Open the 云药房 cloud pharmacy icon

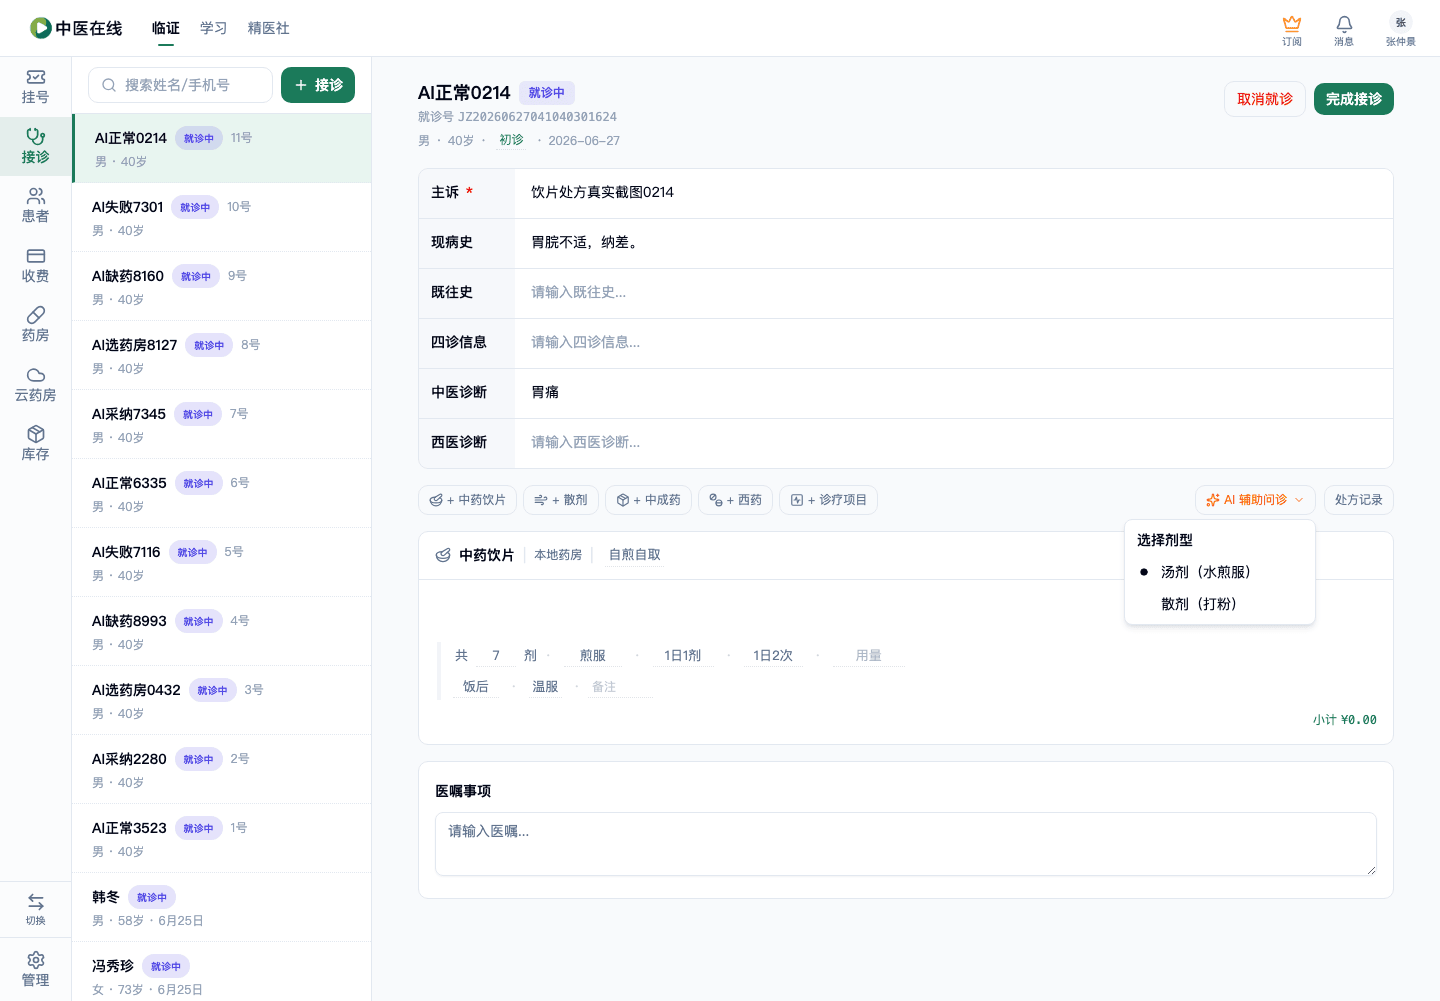[35, 385]
